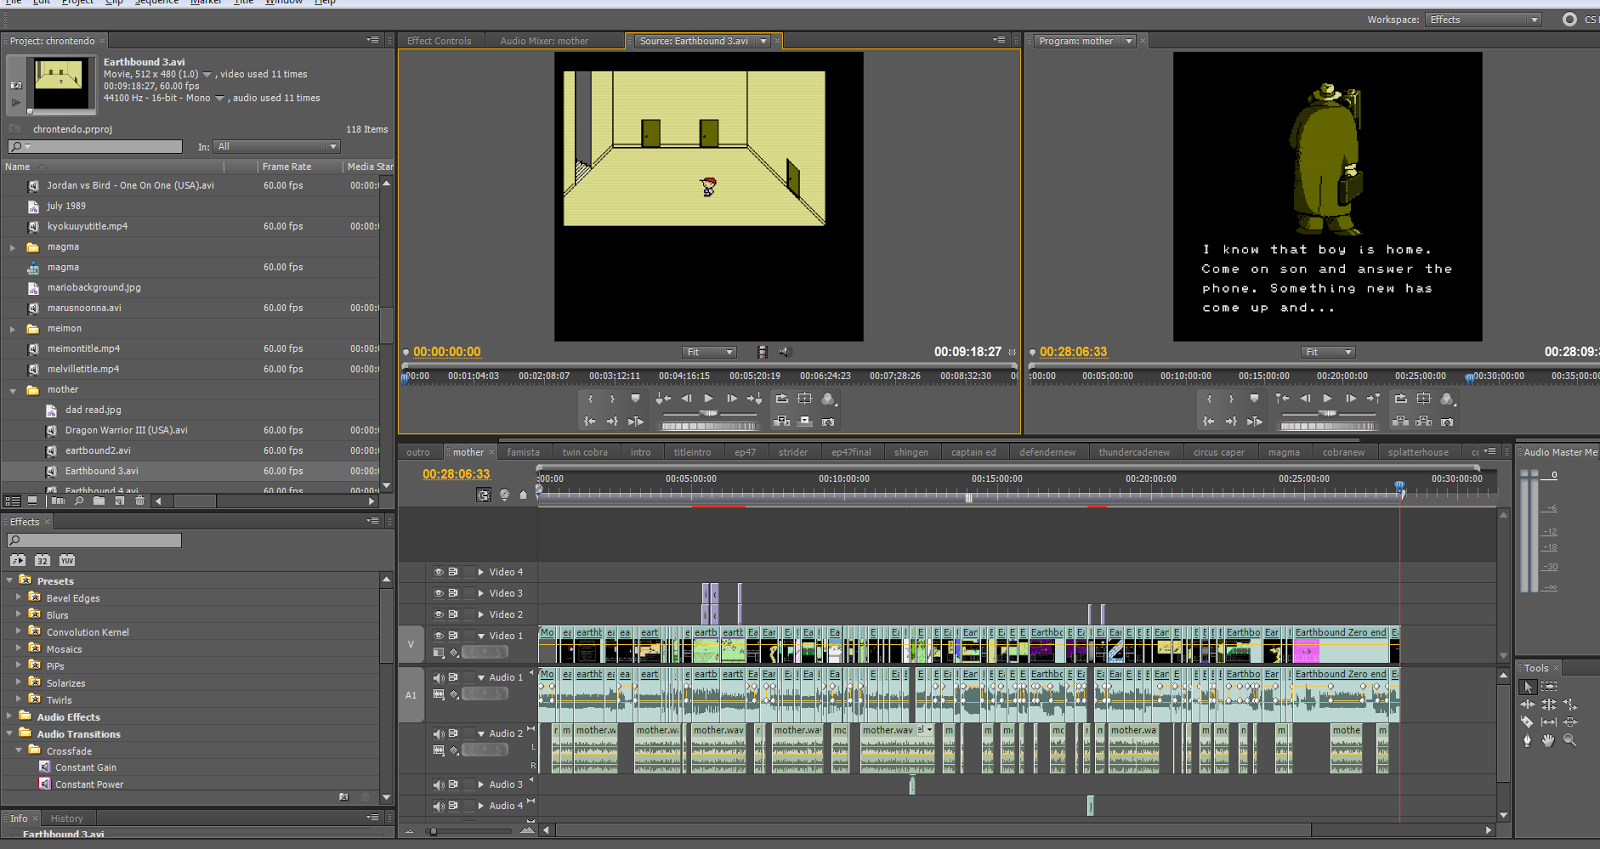Export frame from Source monitor
This screenshot has width=1600, height=849.
click(828, 421)
